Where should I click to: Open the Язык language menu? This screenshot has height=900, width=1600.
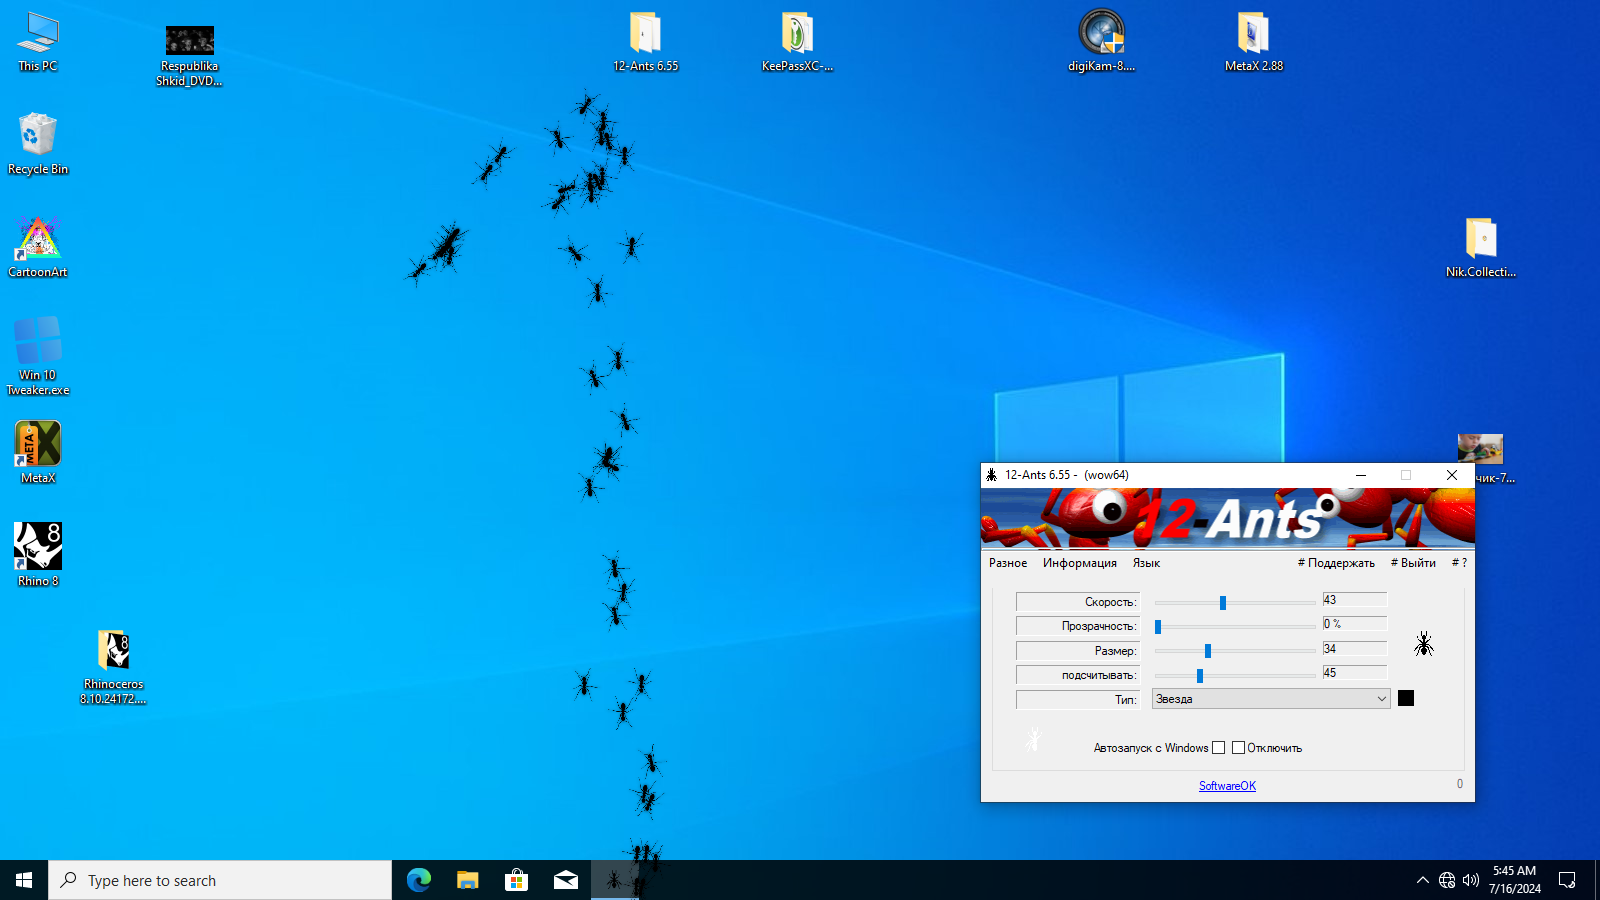pyautogui.click(x=1146, y=563)
